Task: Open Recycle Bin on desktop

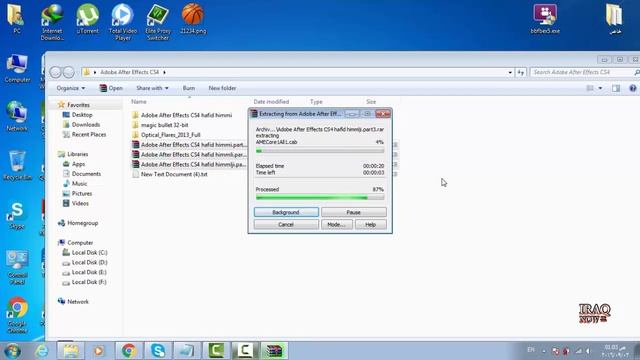Action: pos(17,166)
